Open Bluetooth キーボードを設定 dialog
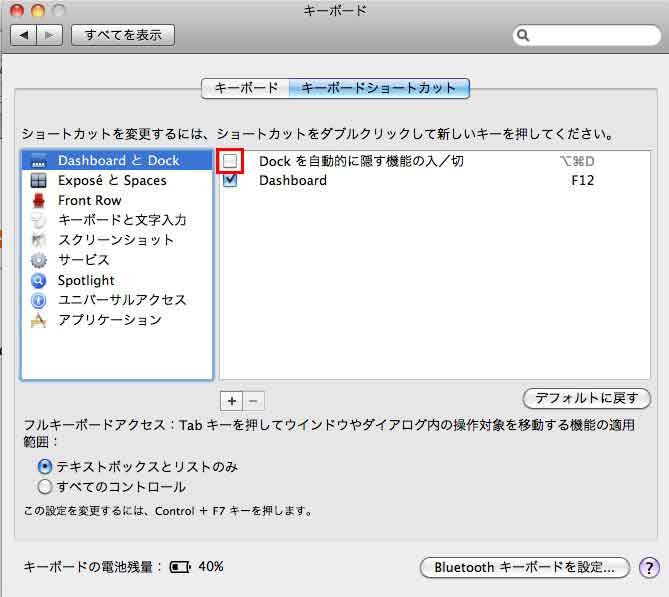Image resolution: width=669 pixels, height=597 pixels. point(524,567)
